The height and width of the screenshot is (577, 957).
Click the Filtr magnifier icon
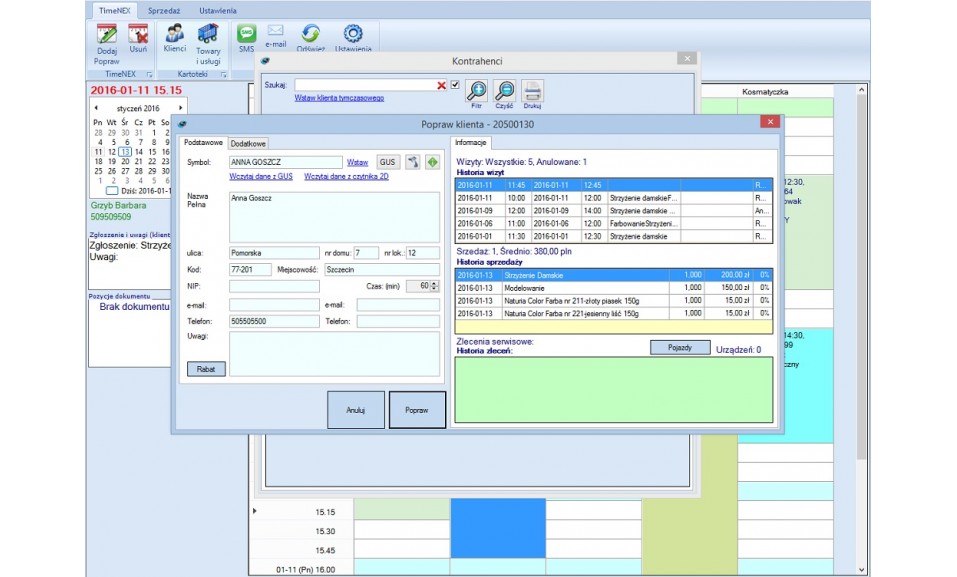click(477, 91)
